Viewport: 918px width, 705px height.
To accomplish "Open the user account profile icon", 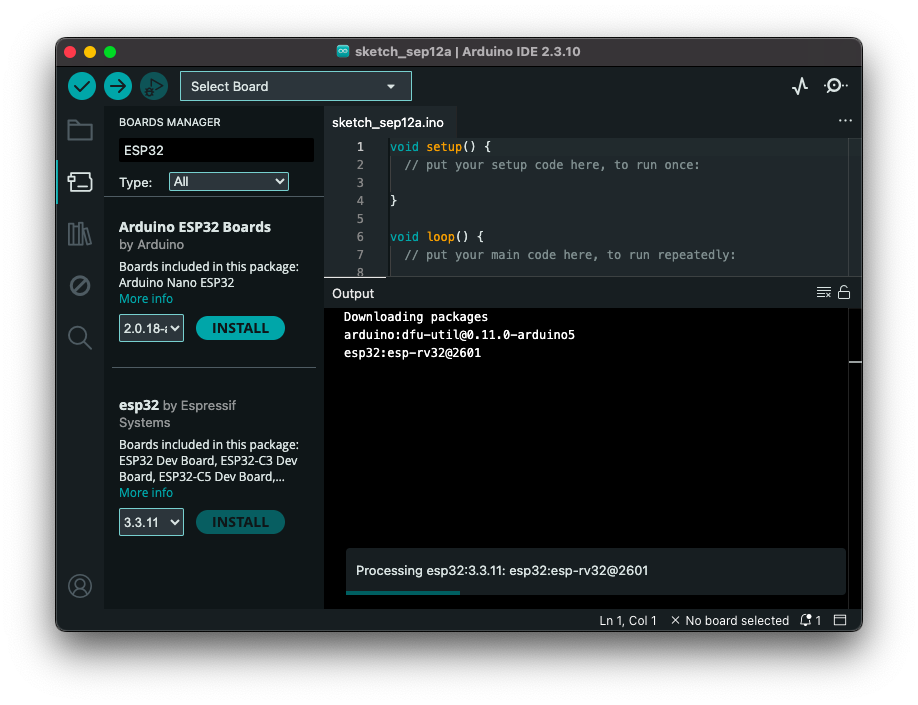I will point(80,586).
